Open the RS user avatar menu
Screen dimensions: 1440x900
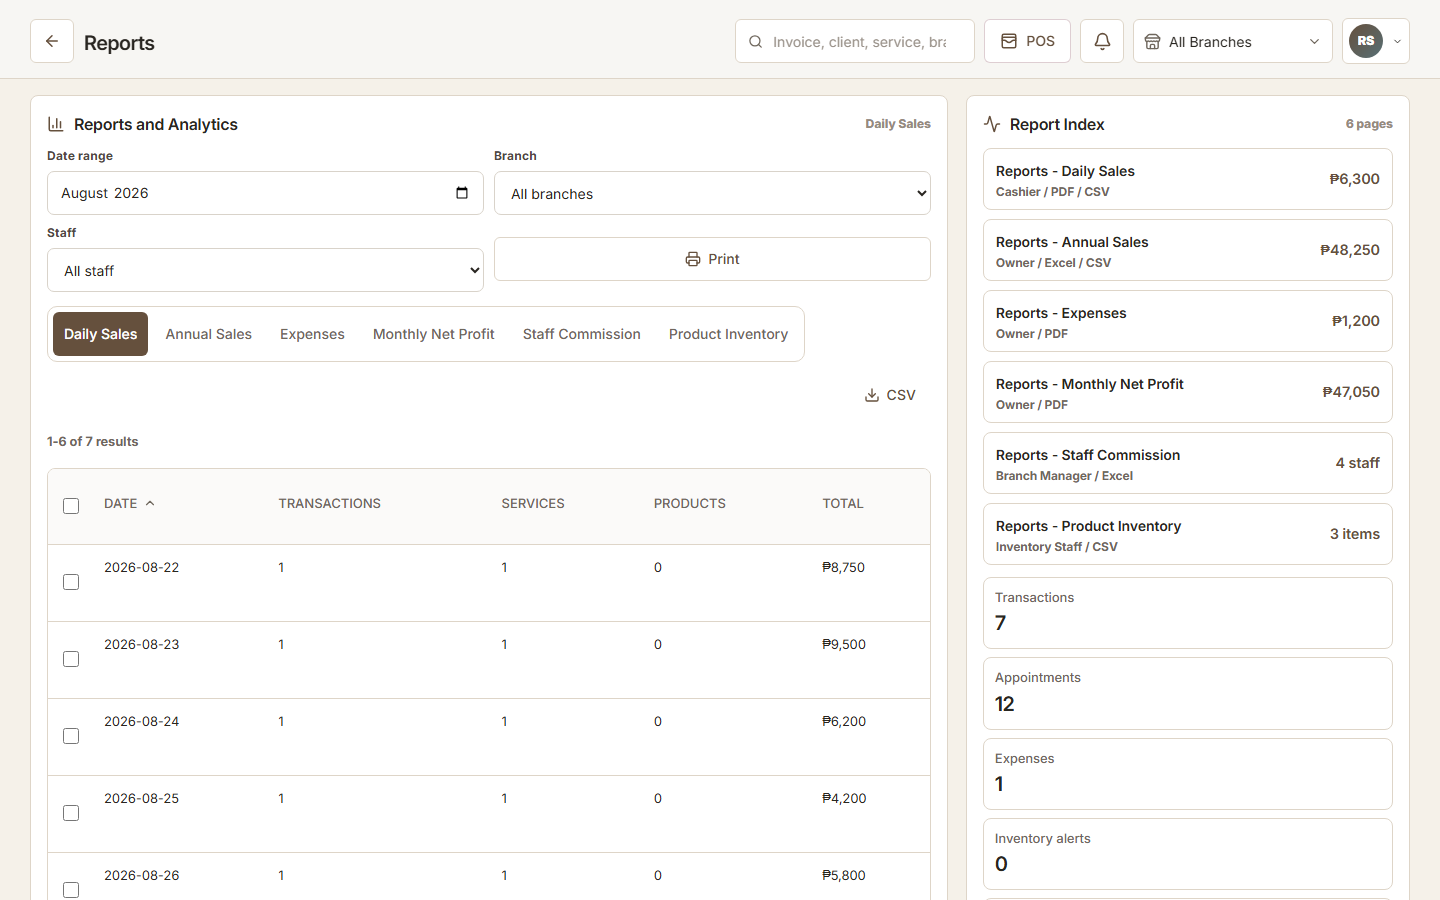point(1366,41)
